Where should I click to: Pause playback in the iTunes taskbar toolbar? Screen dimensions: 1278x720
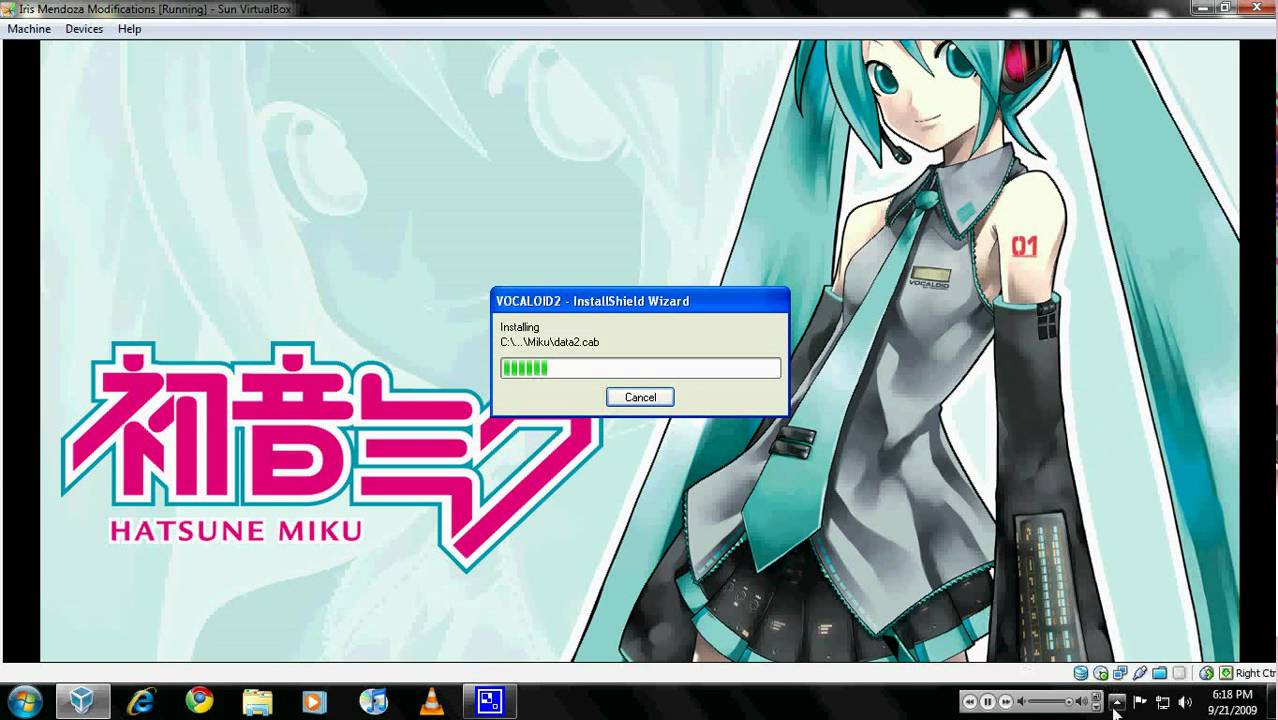point(987,701)
